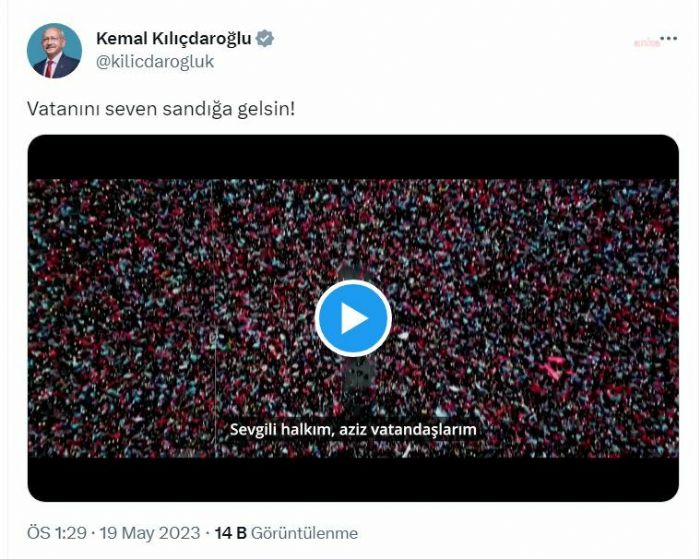Open the Kemal Kılıçdaroğlu display name link

click(174, 38)
